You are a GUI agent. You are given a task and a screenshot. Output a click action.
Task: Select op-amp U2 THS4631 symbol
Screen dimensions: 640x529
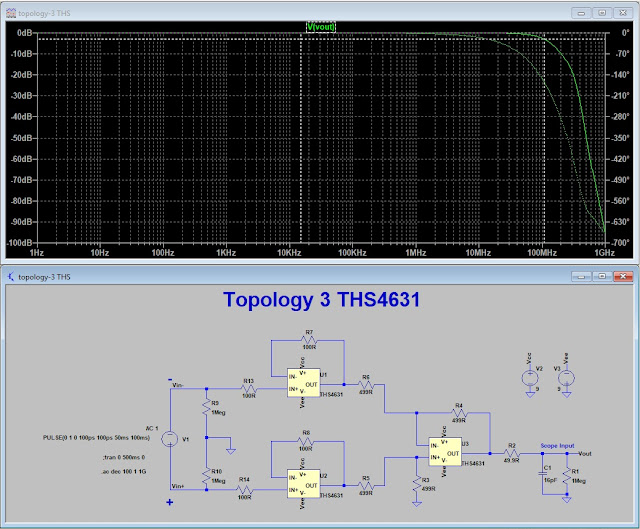303,484
